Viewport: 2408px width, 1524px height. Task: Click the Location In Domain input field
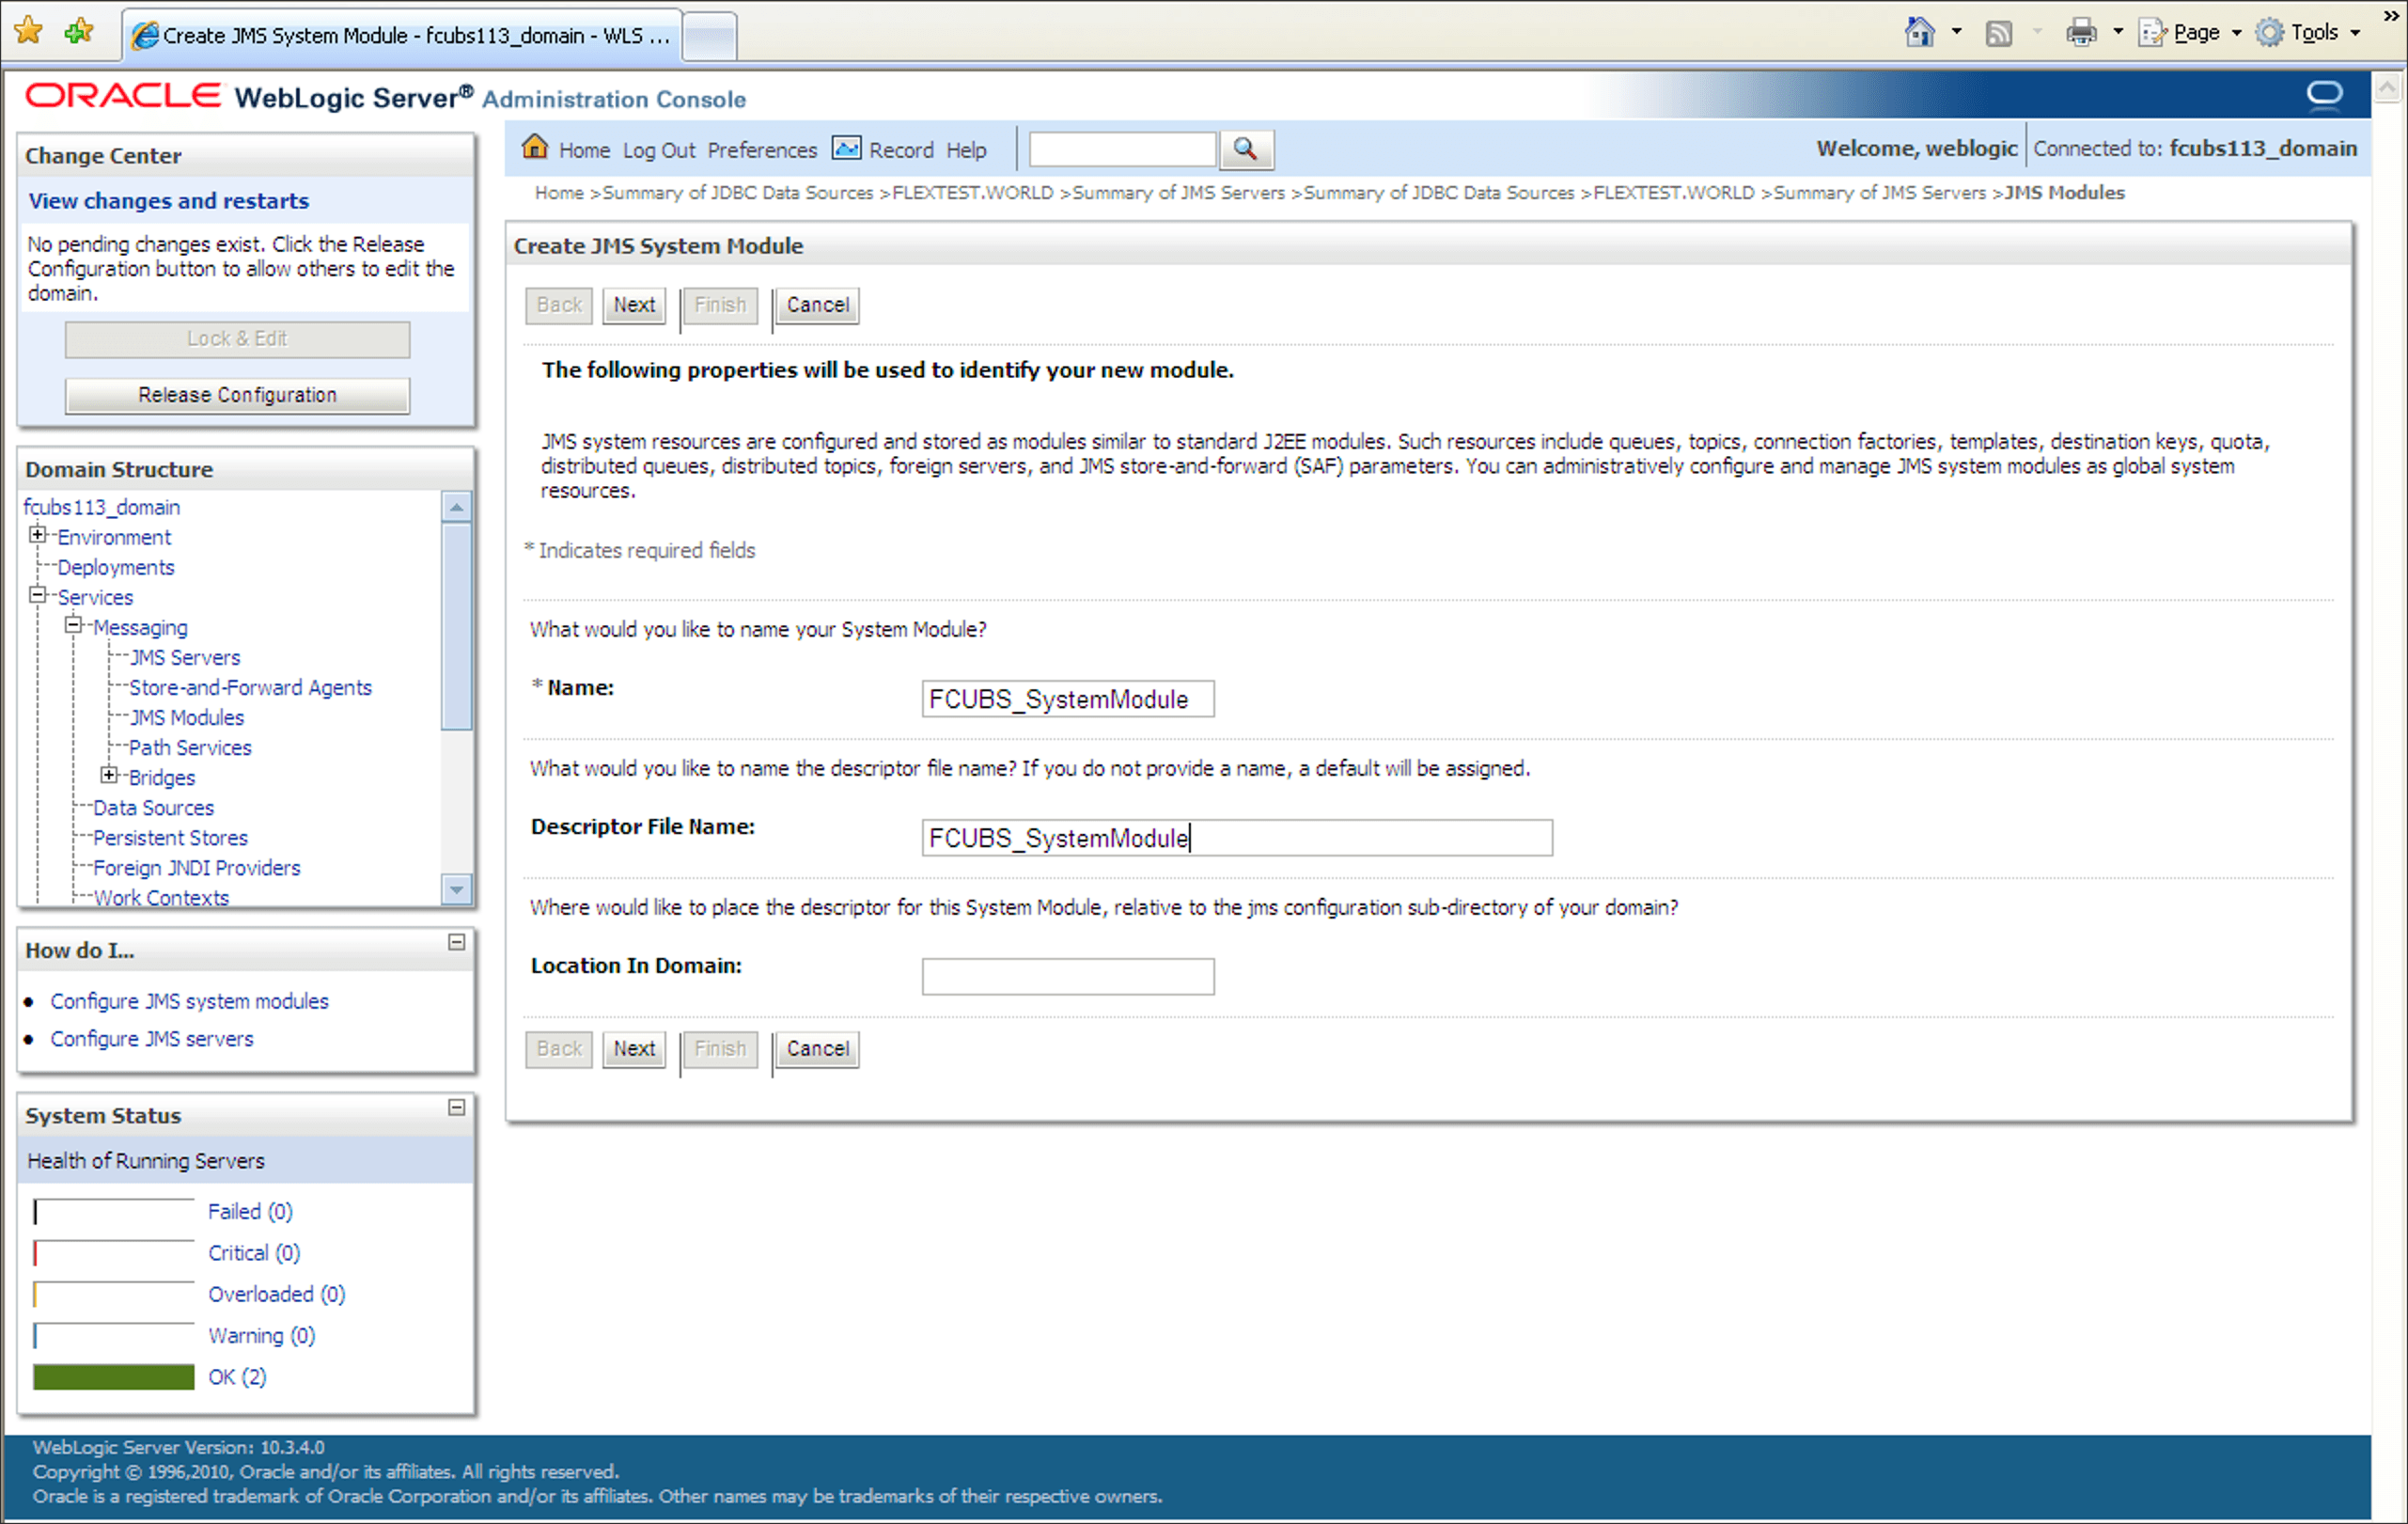(1067, 976)
